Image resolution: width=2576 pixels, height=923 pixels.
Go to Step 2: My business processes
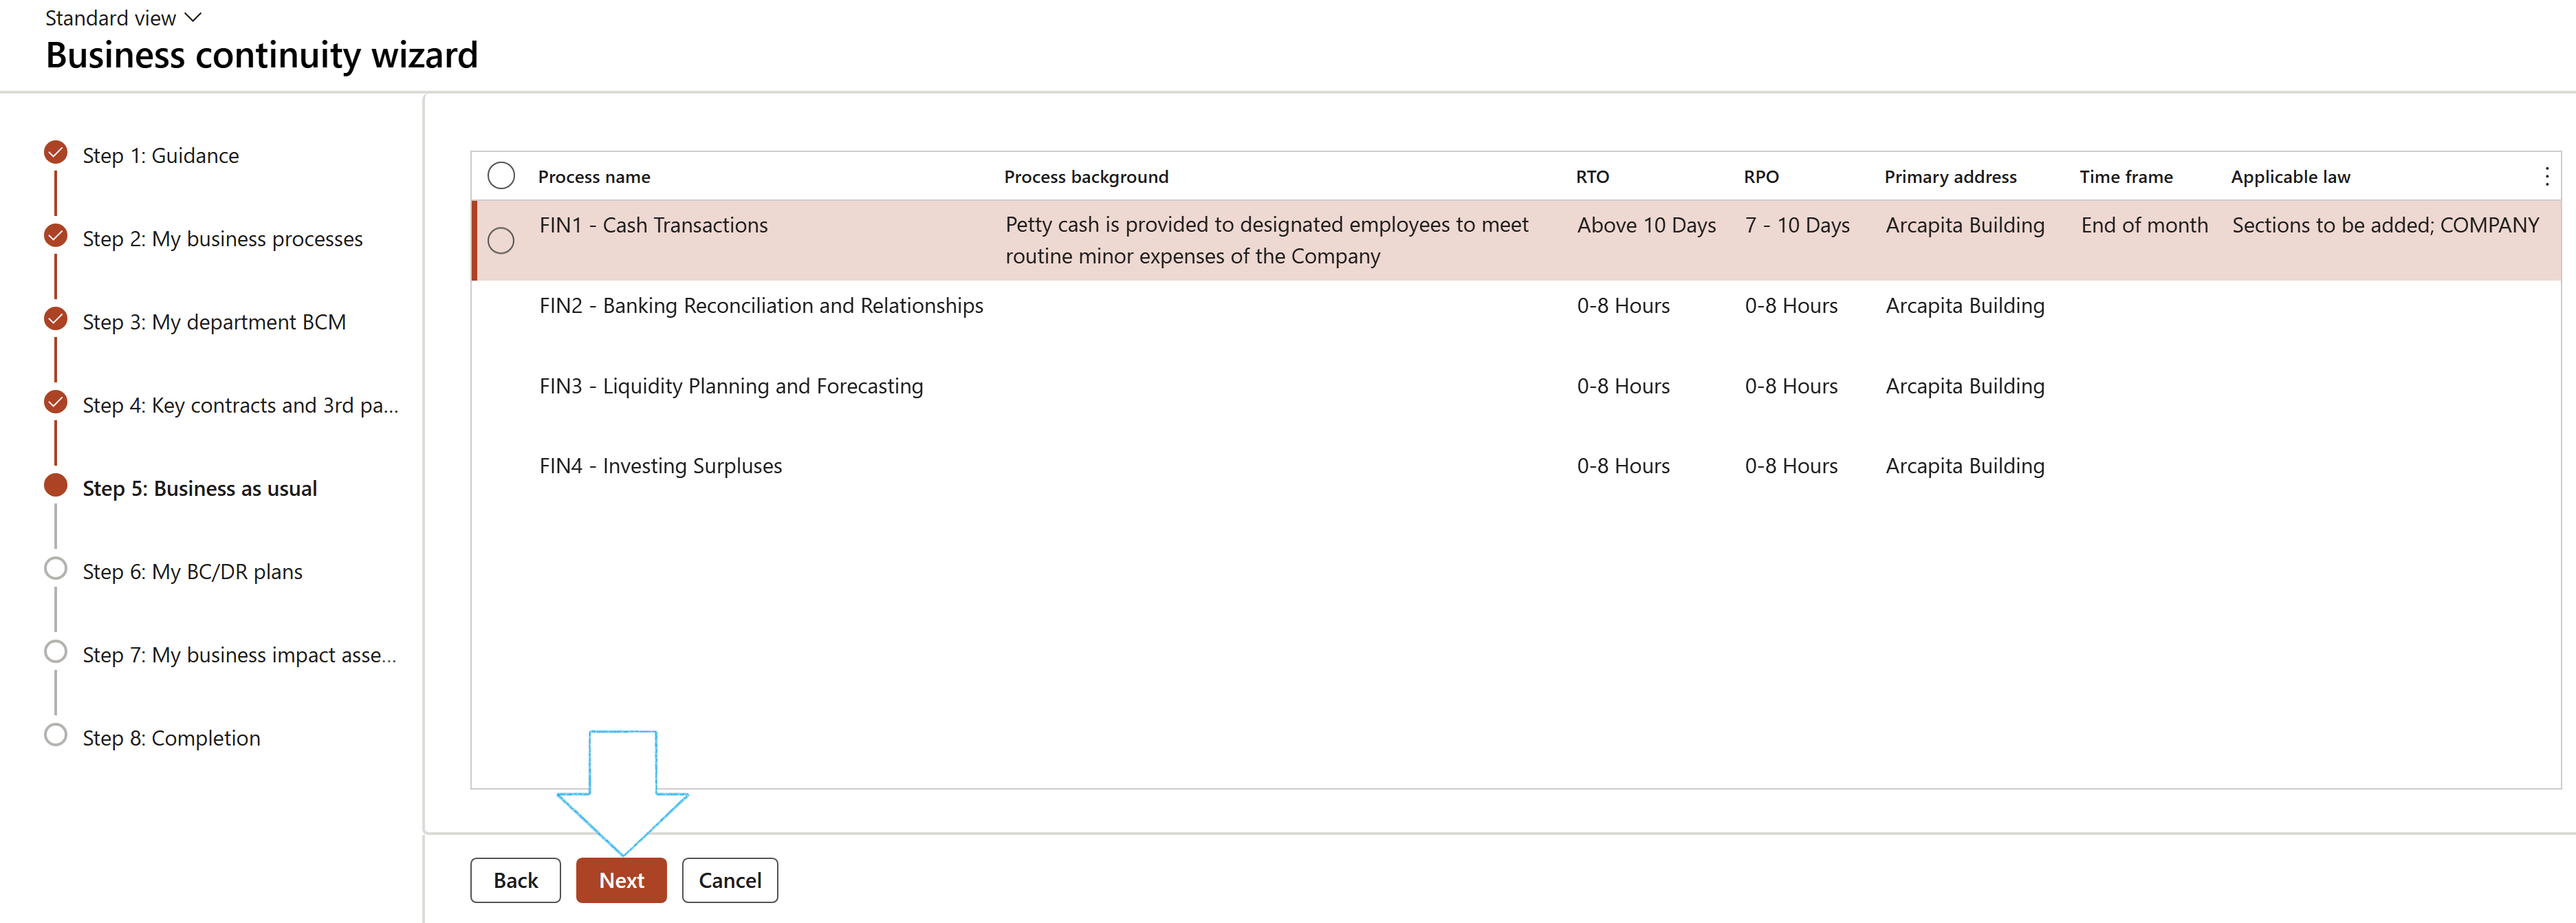[222, 239]
